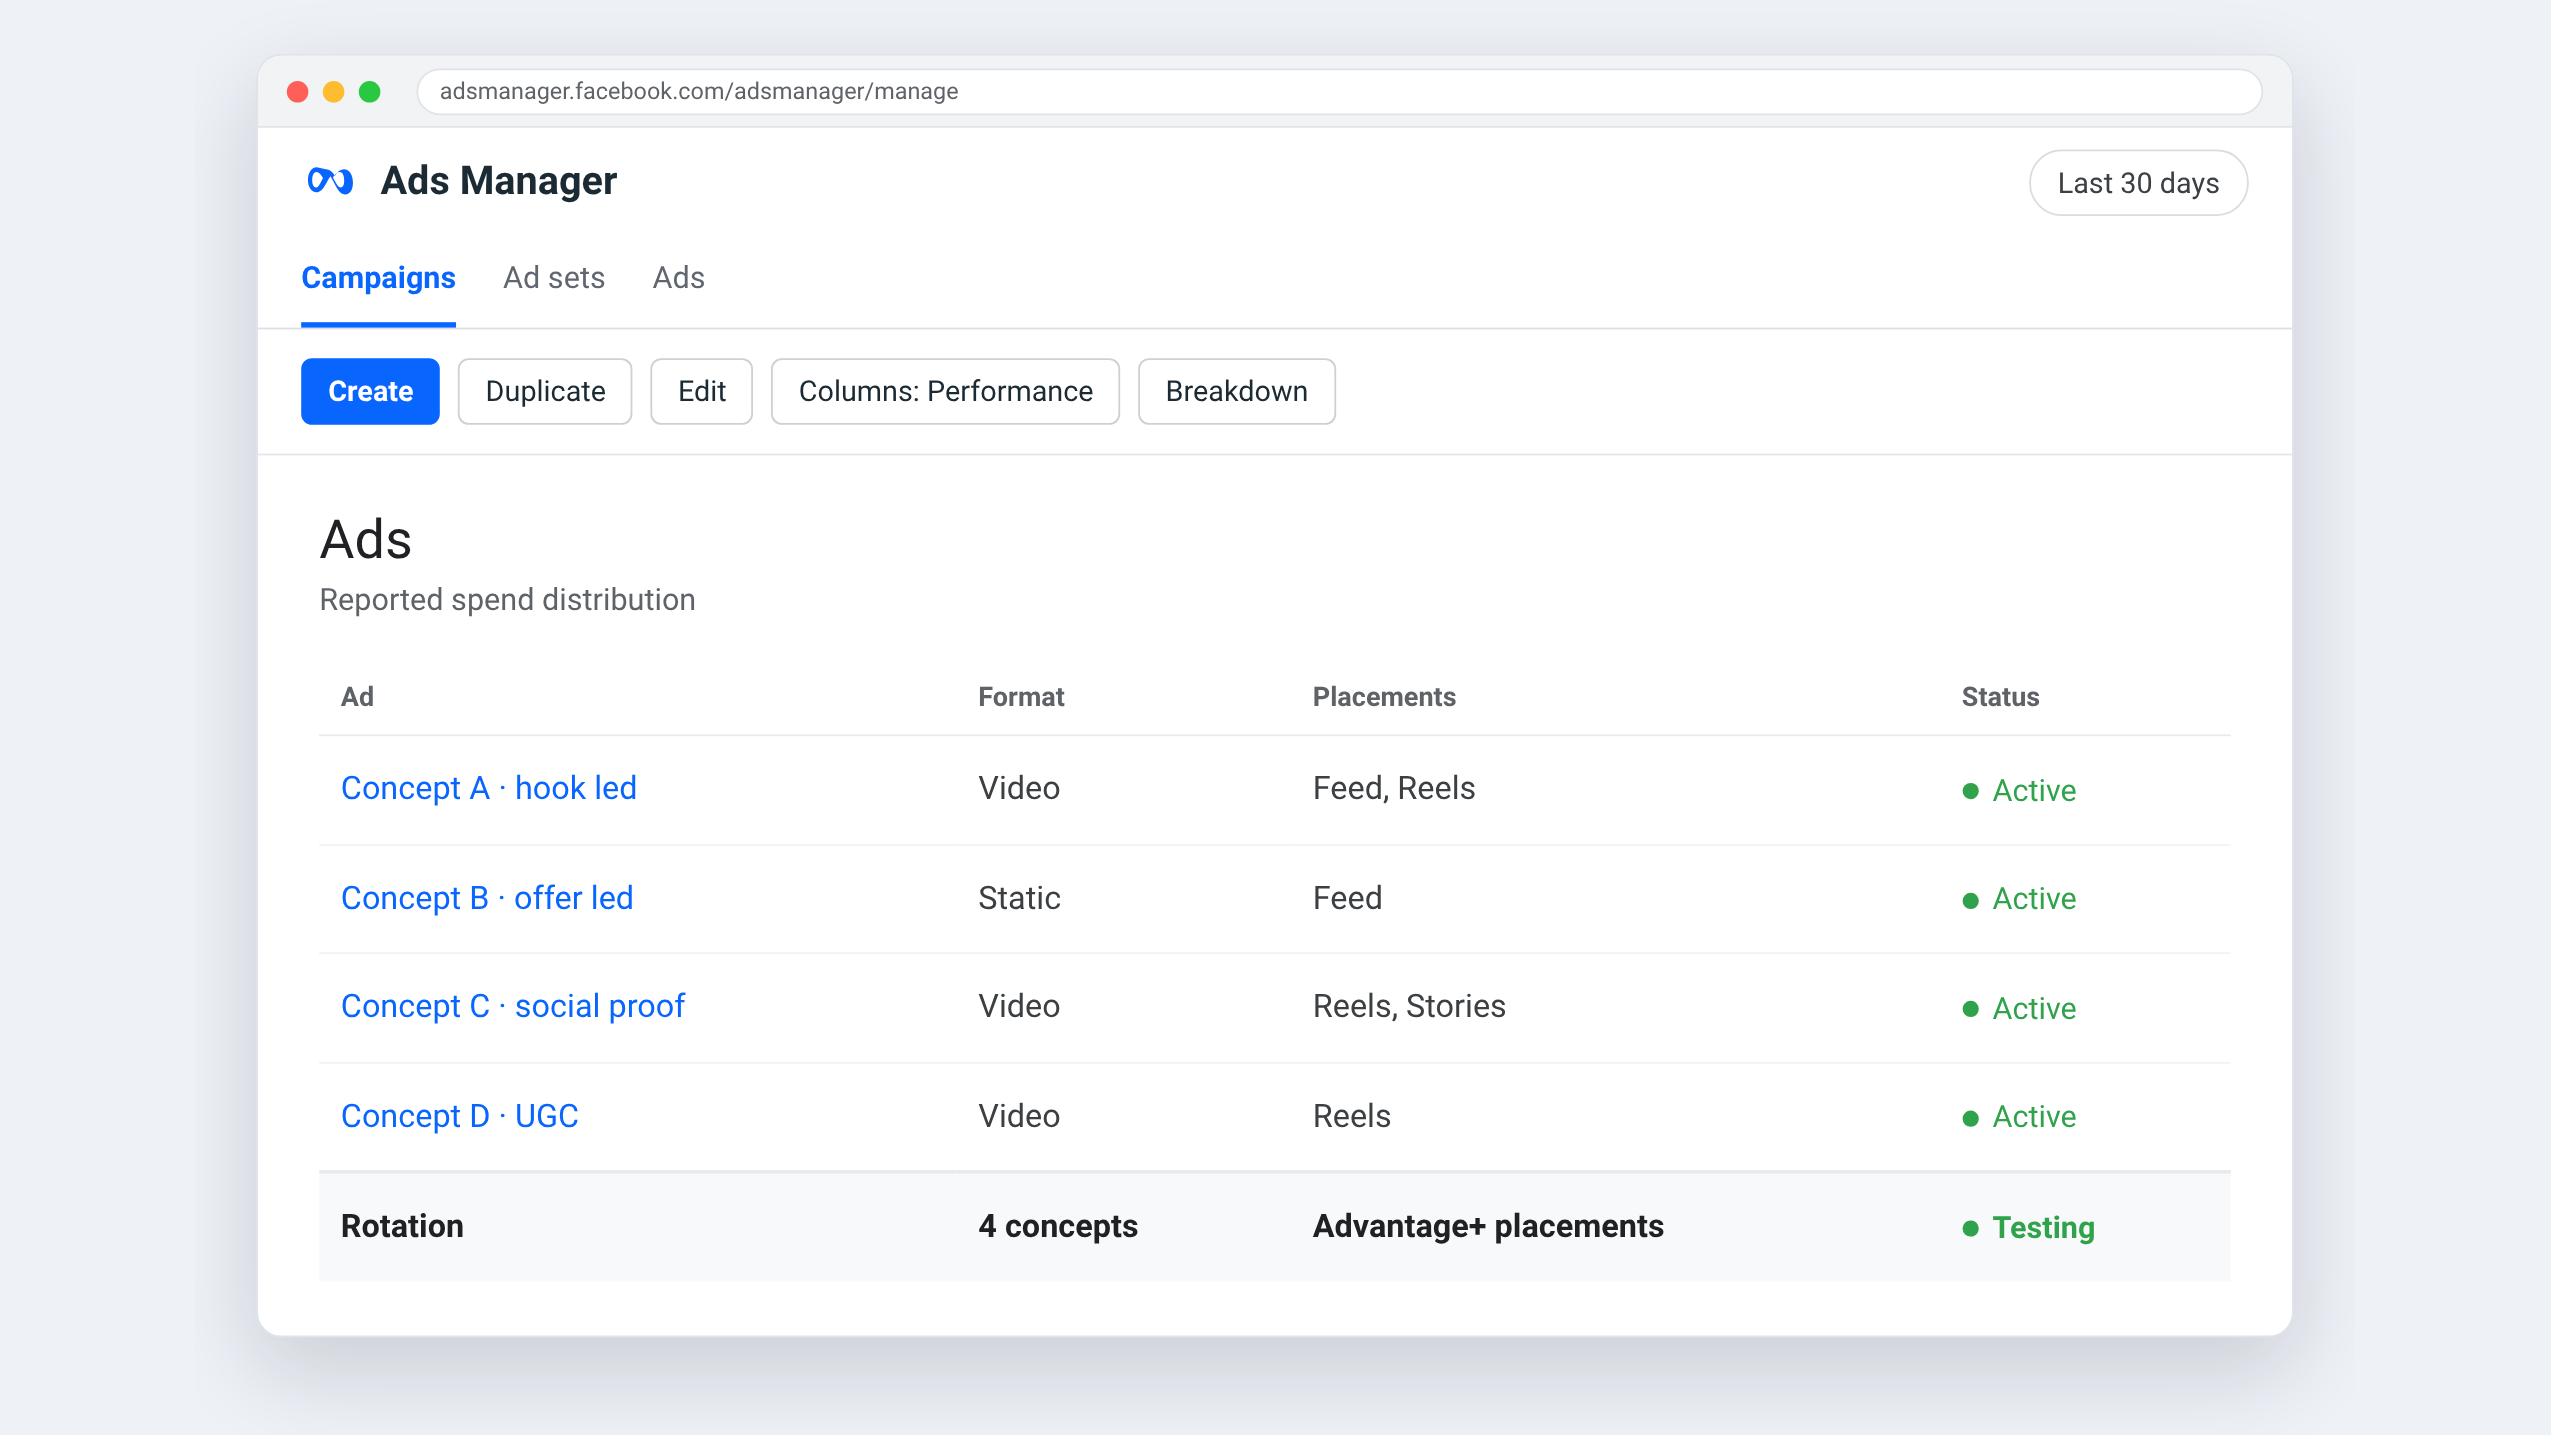Click the Testing status in Rotation row
Screen dimensions: 2551x1435
click(x=2028, y=1228)
